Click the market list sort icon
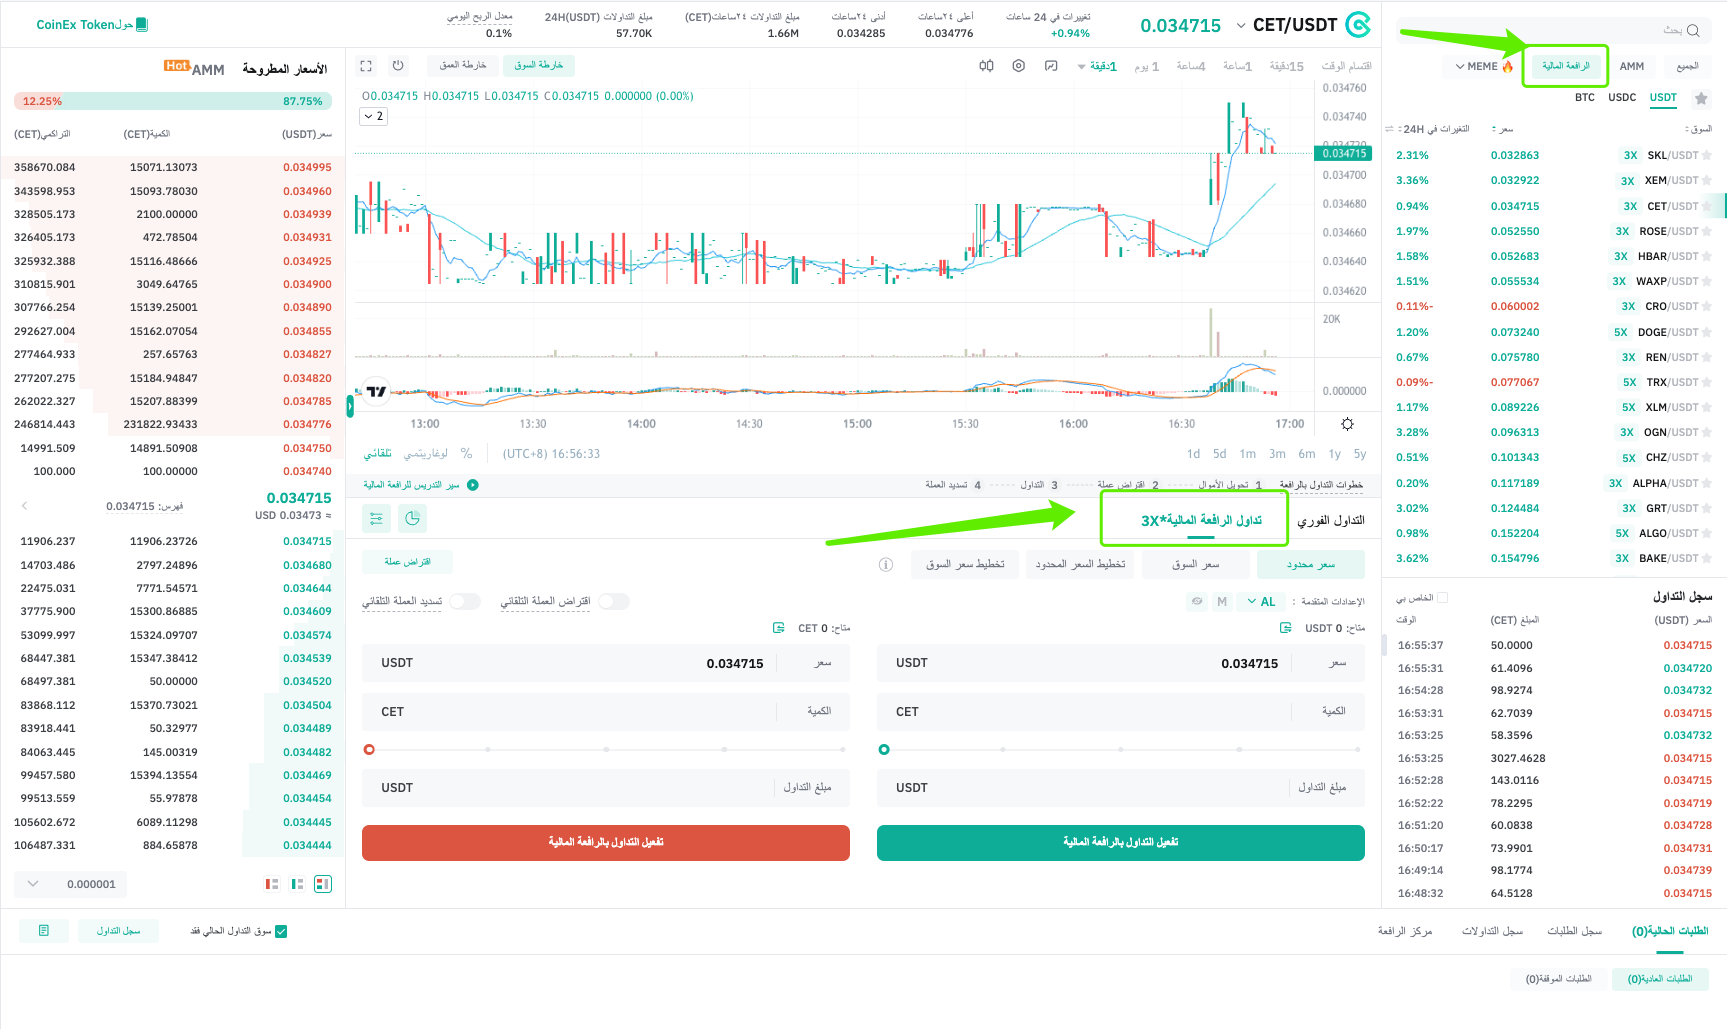 pos(1389,129)
